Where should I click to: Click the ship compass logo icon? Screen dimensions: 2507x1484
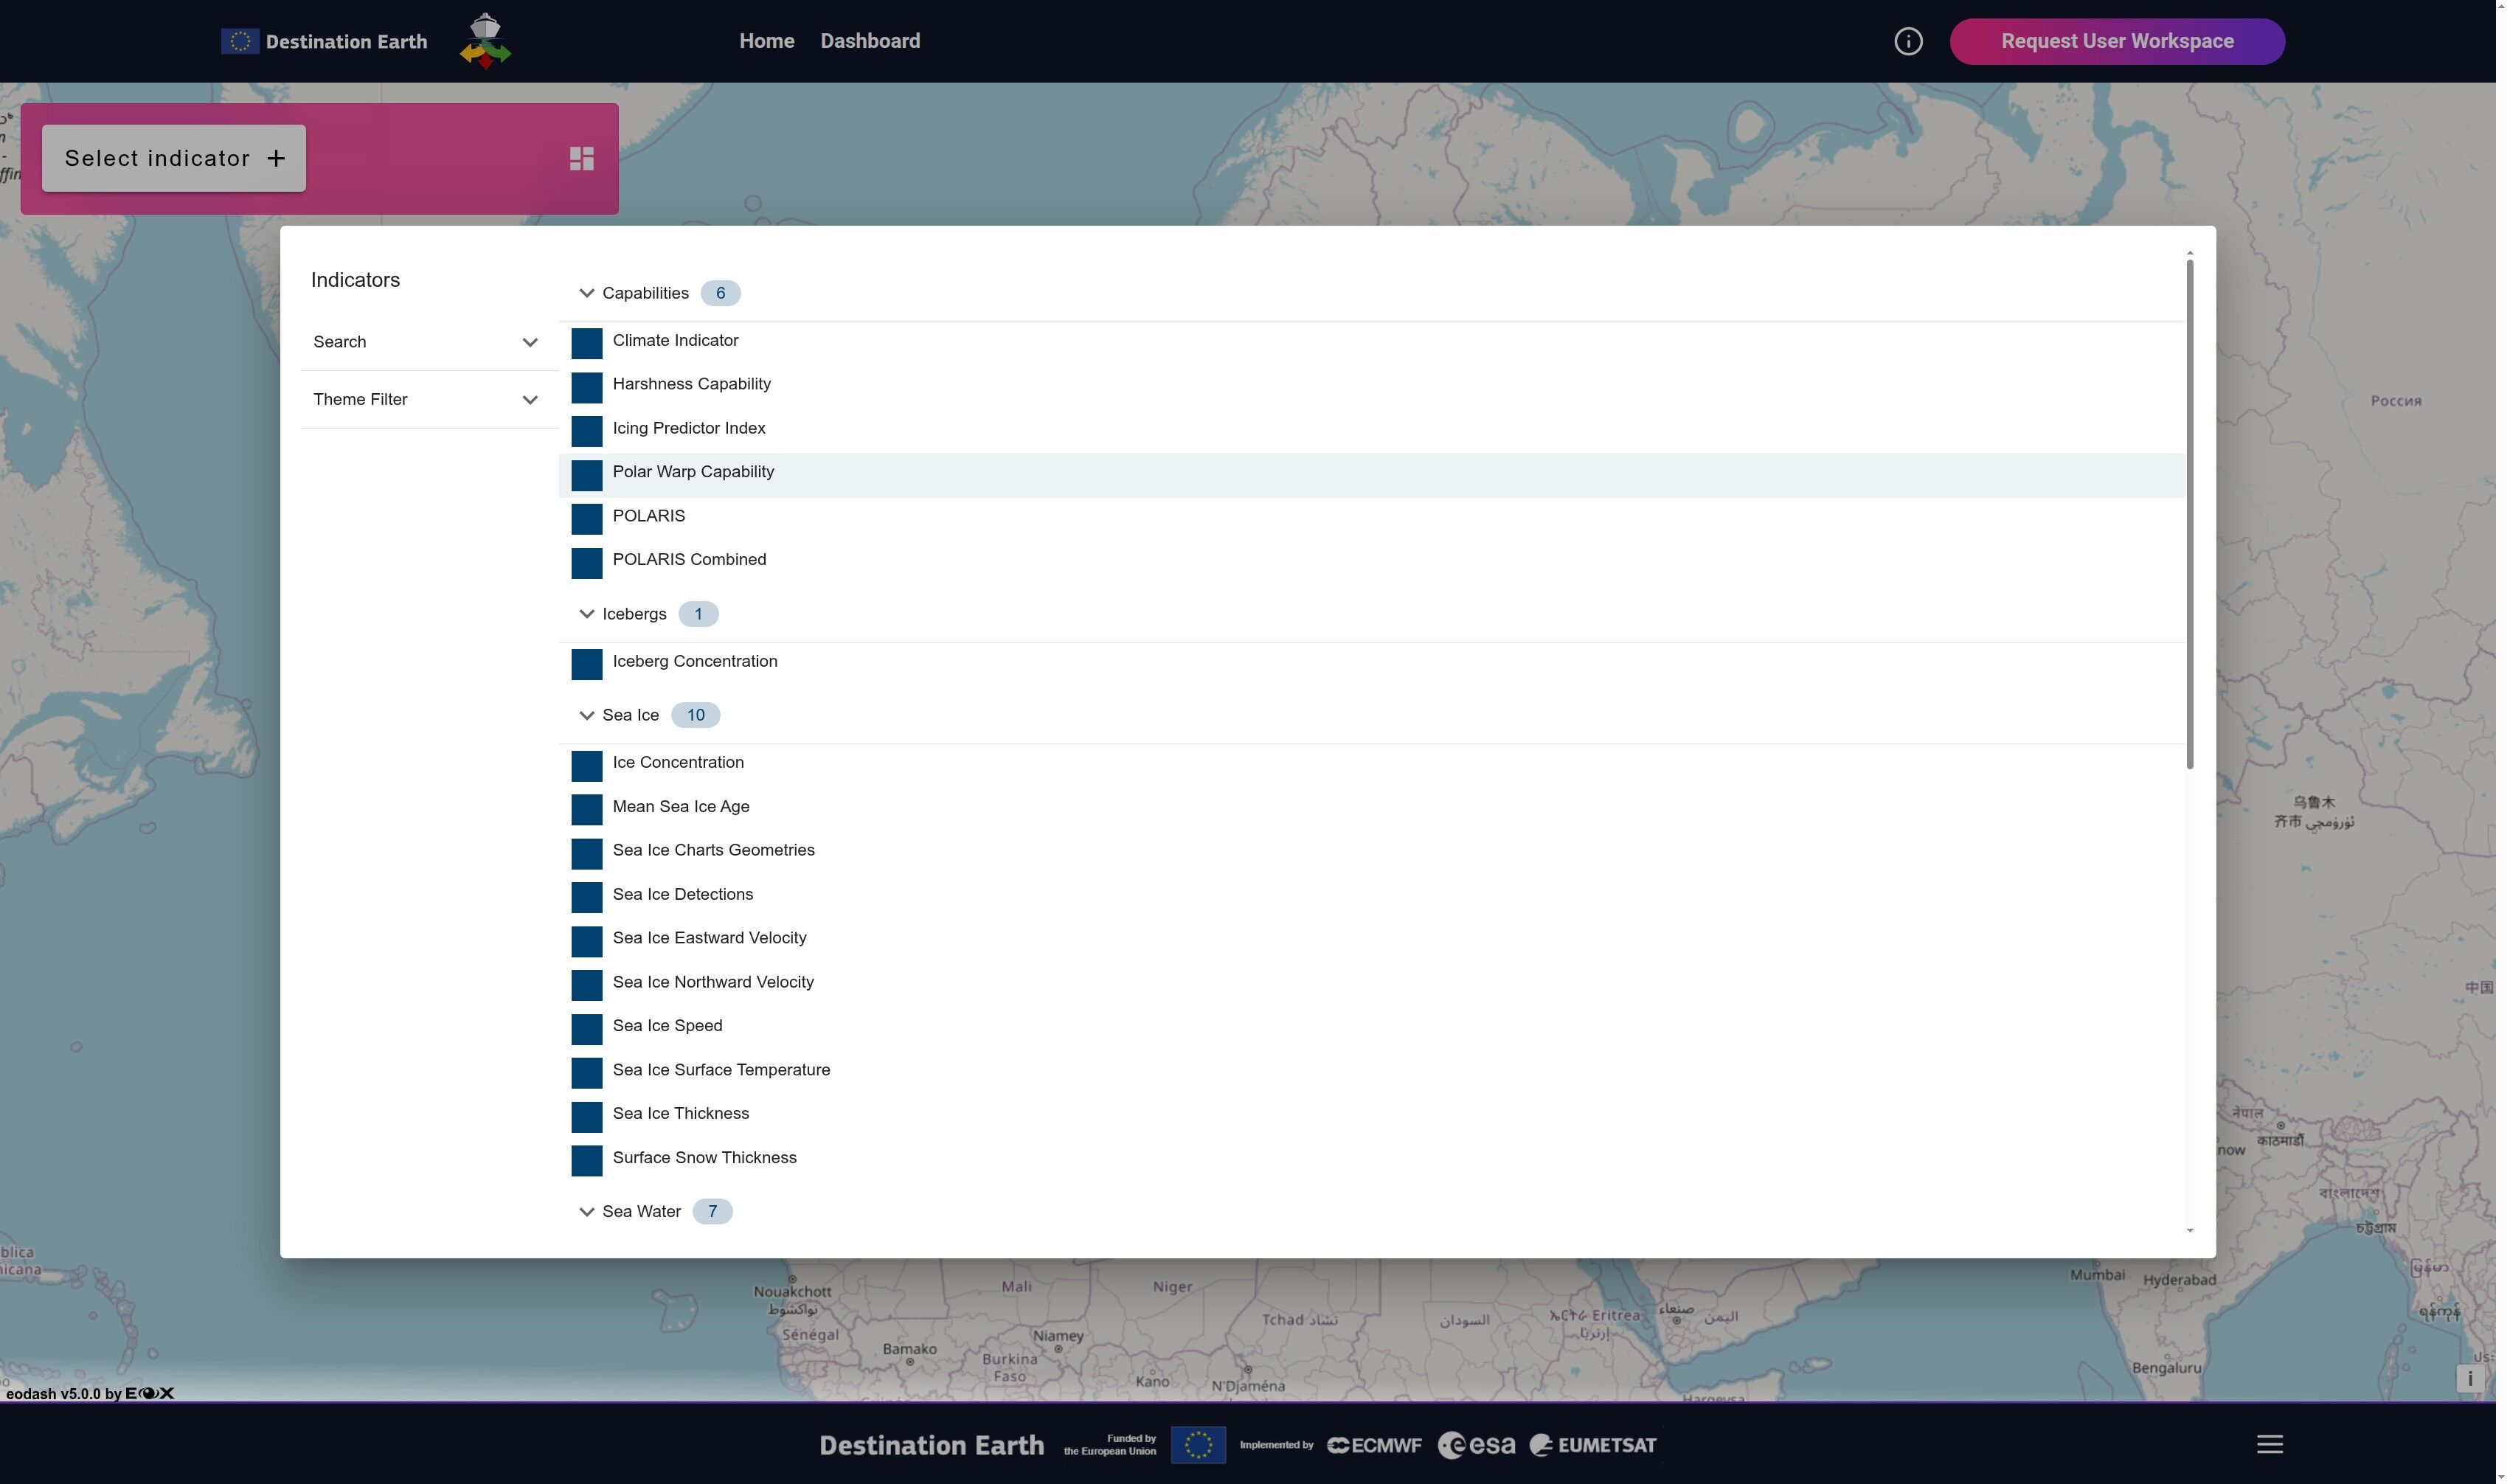click(x=485, y=41)
